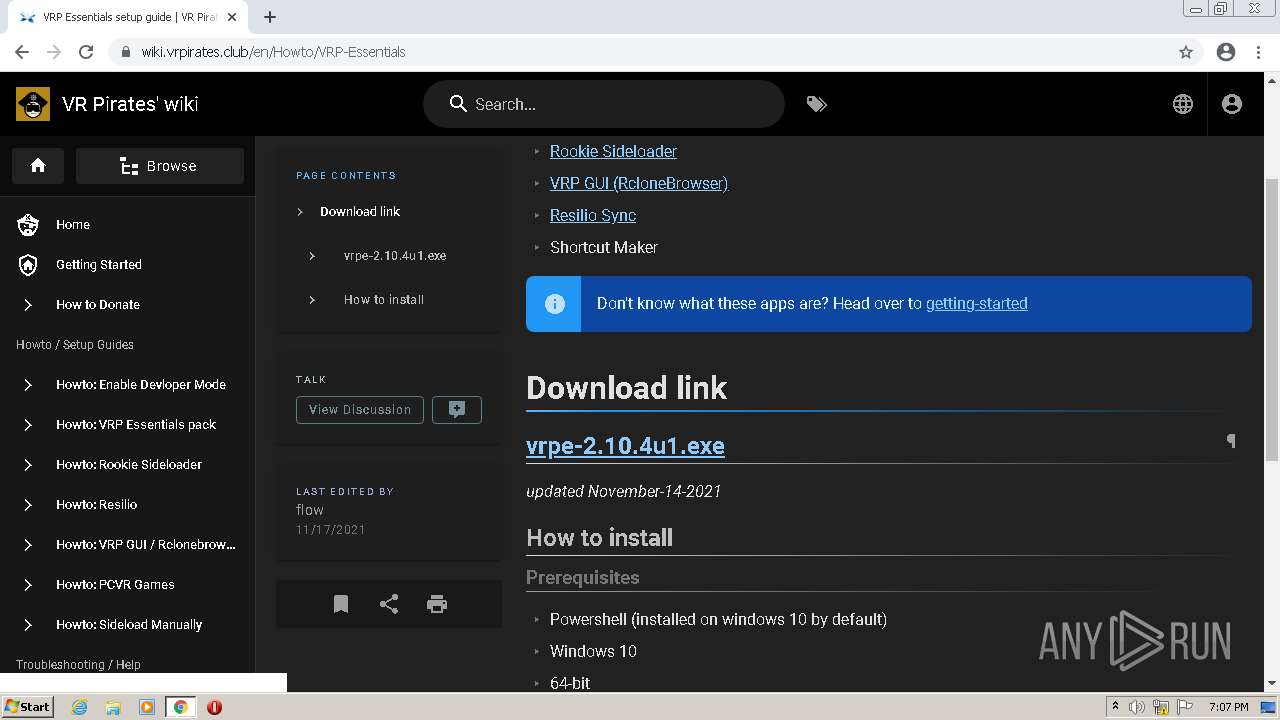Click the VR Pirates wiki logo icon
The height and width of the screenshot is (720, 1280).
(33, 104)
